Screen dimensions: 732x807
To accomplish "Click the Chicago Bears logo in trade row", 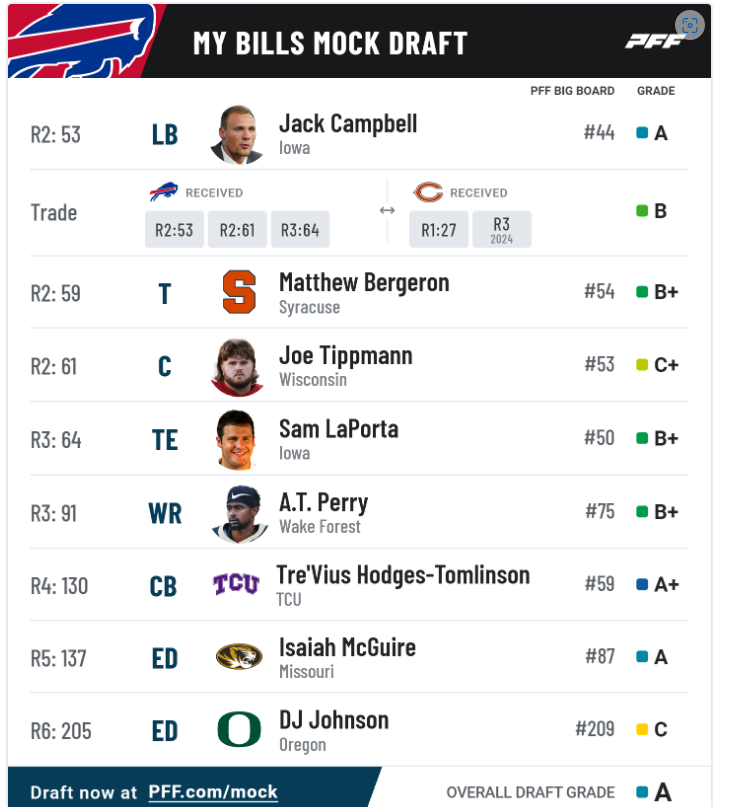I will 428,192.
